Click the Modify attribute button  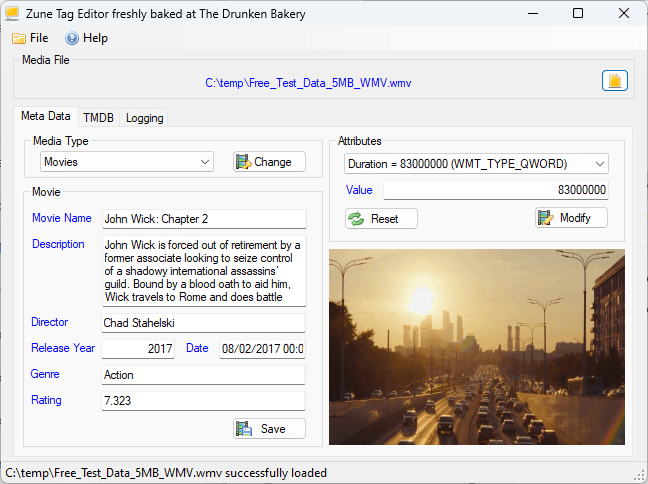click(572, 218)
